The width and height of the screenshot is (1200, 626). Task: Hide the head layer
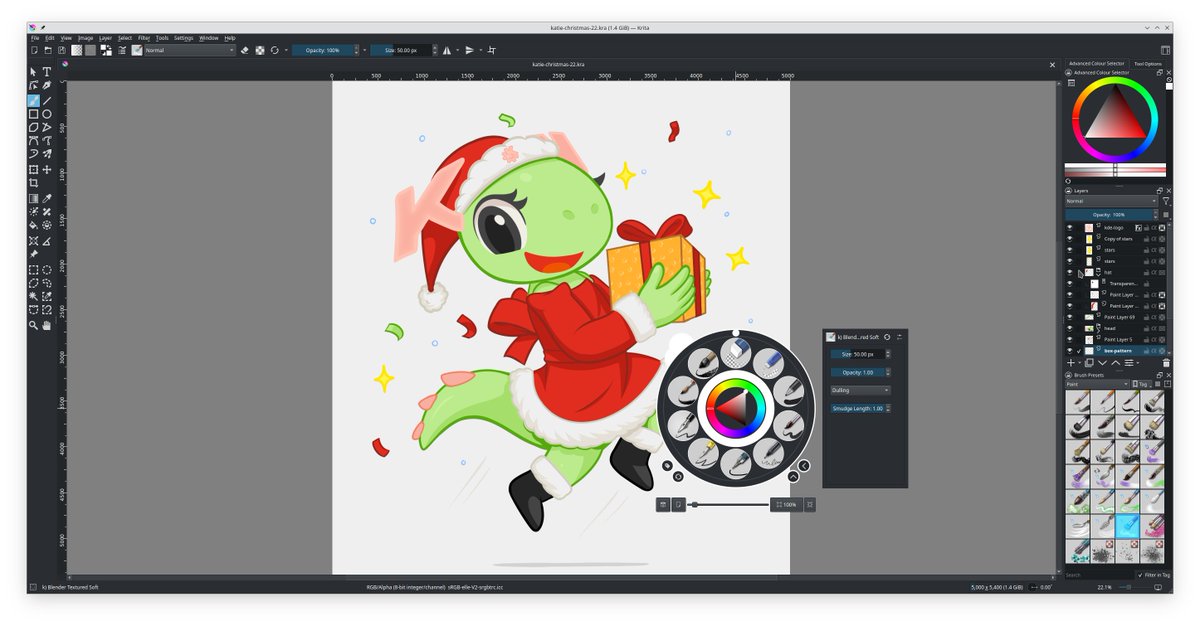tap(1070, 328)
